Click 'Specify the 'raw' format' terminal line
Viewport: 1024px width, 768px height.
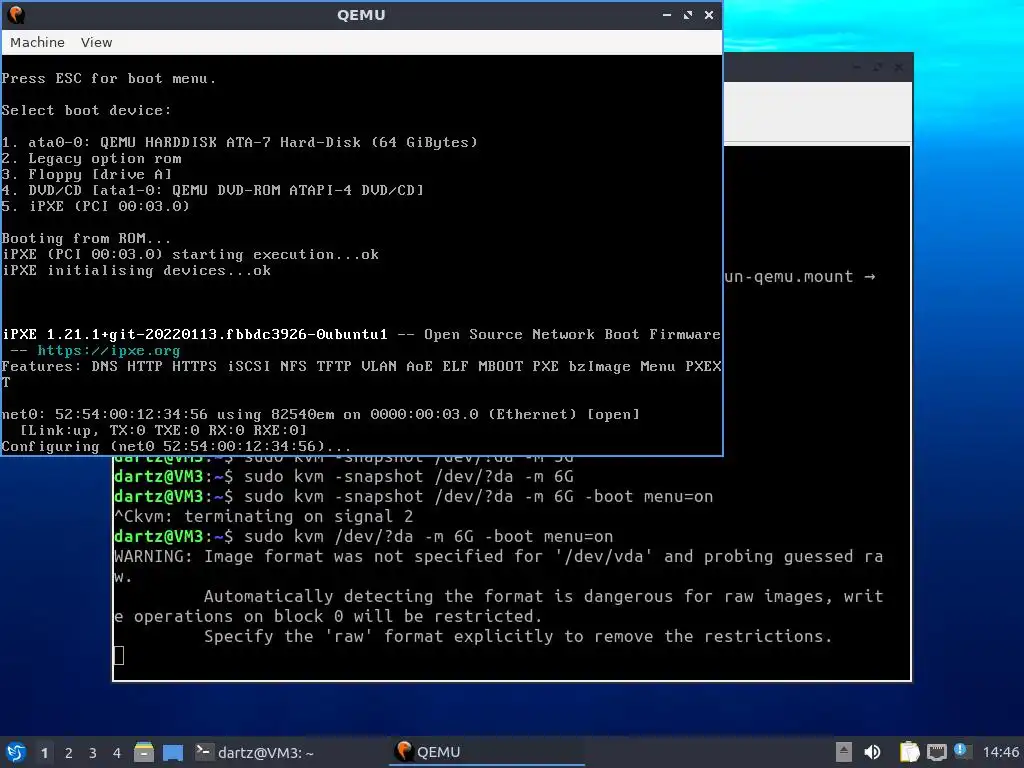coord(519,636)
